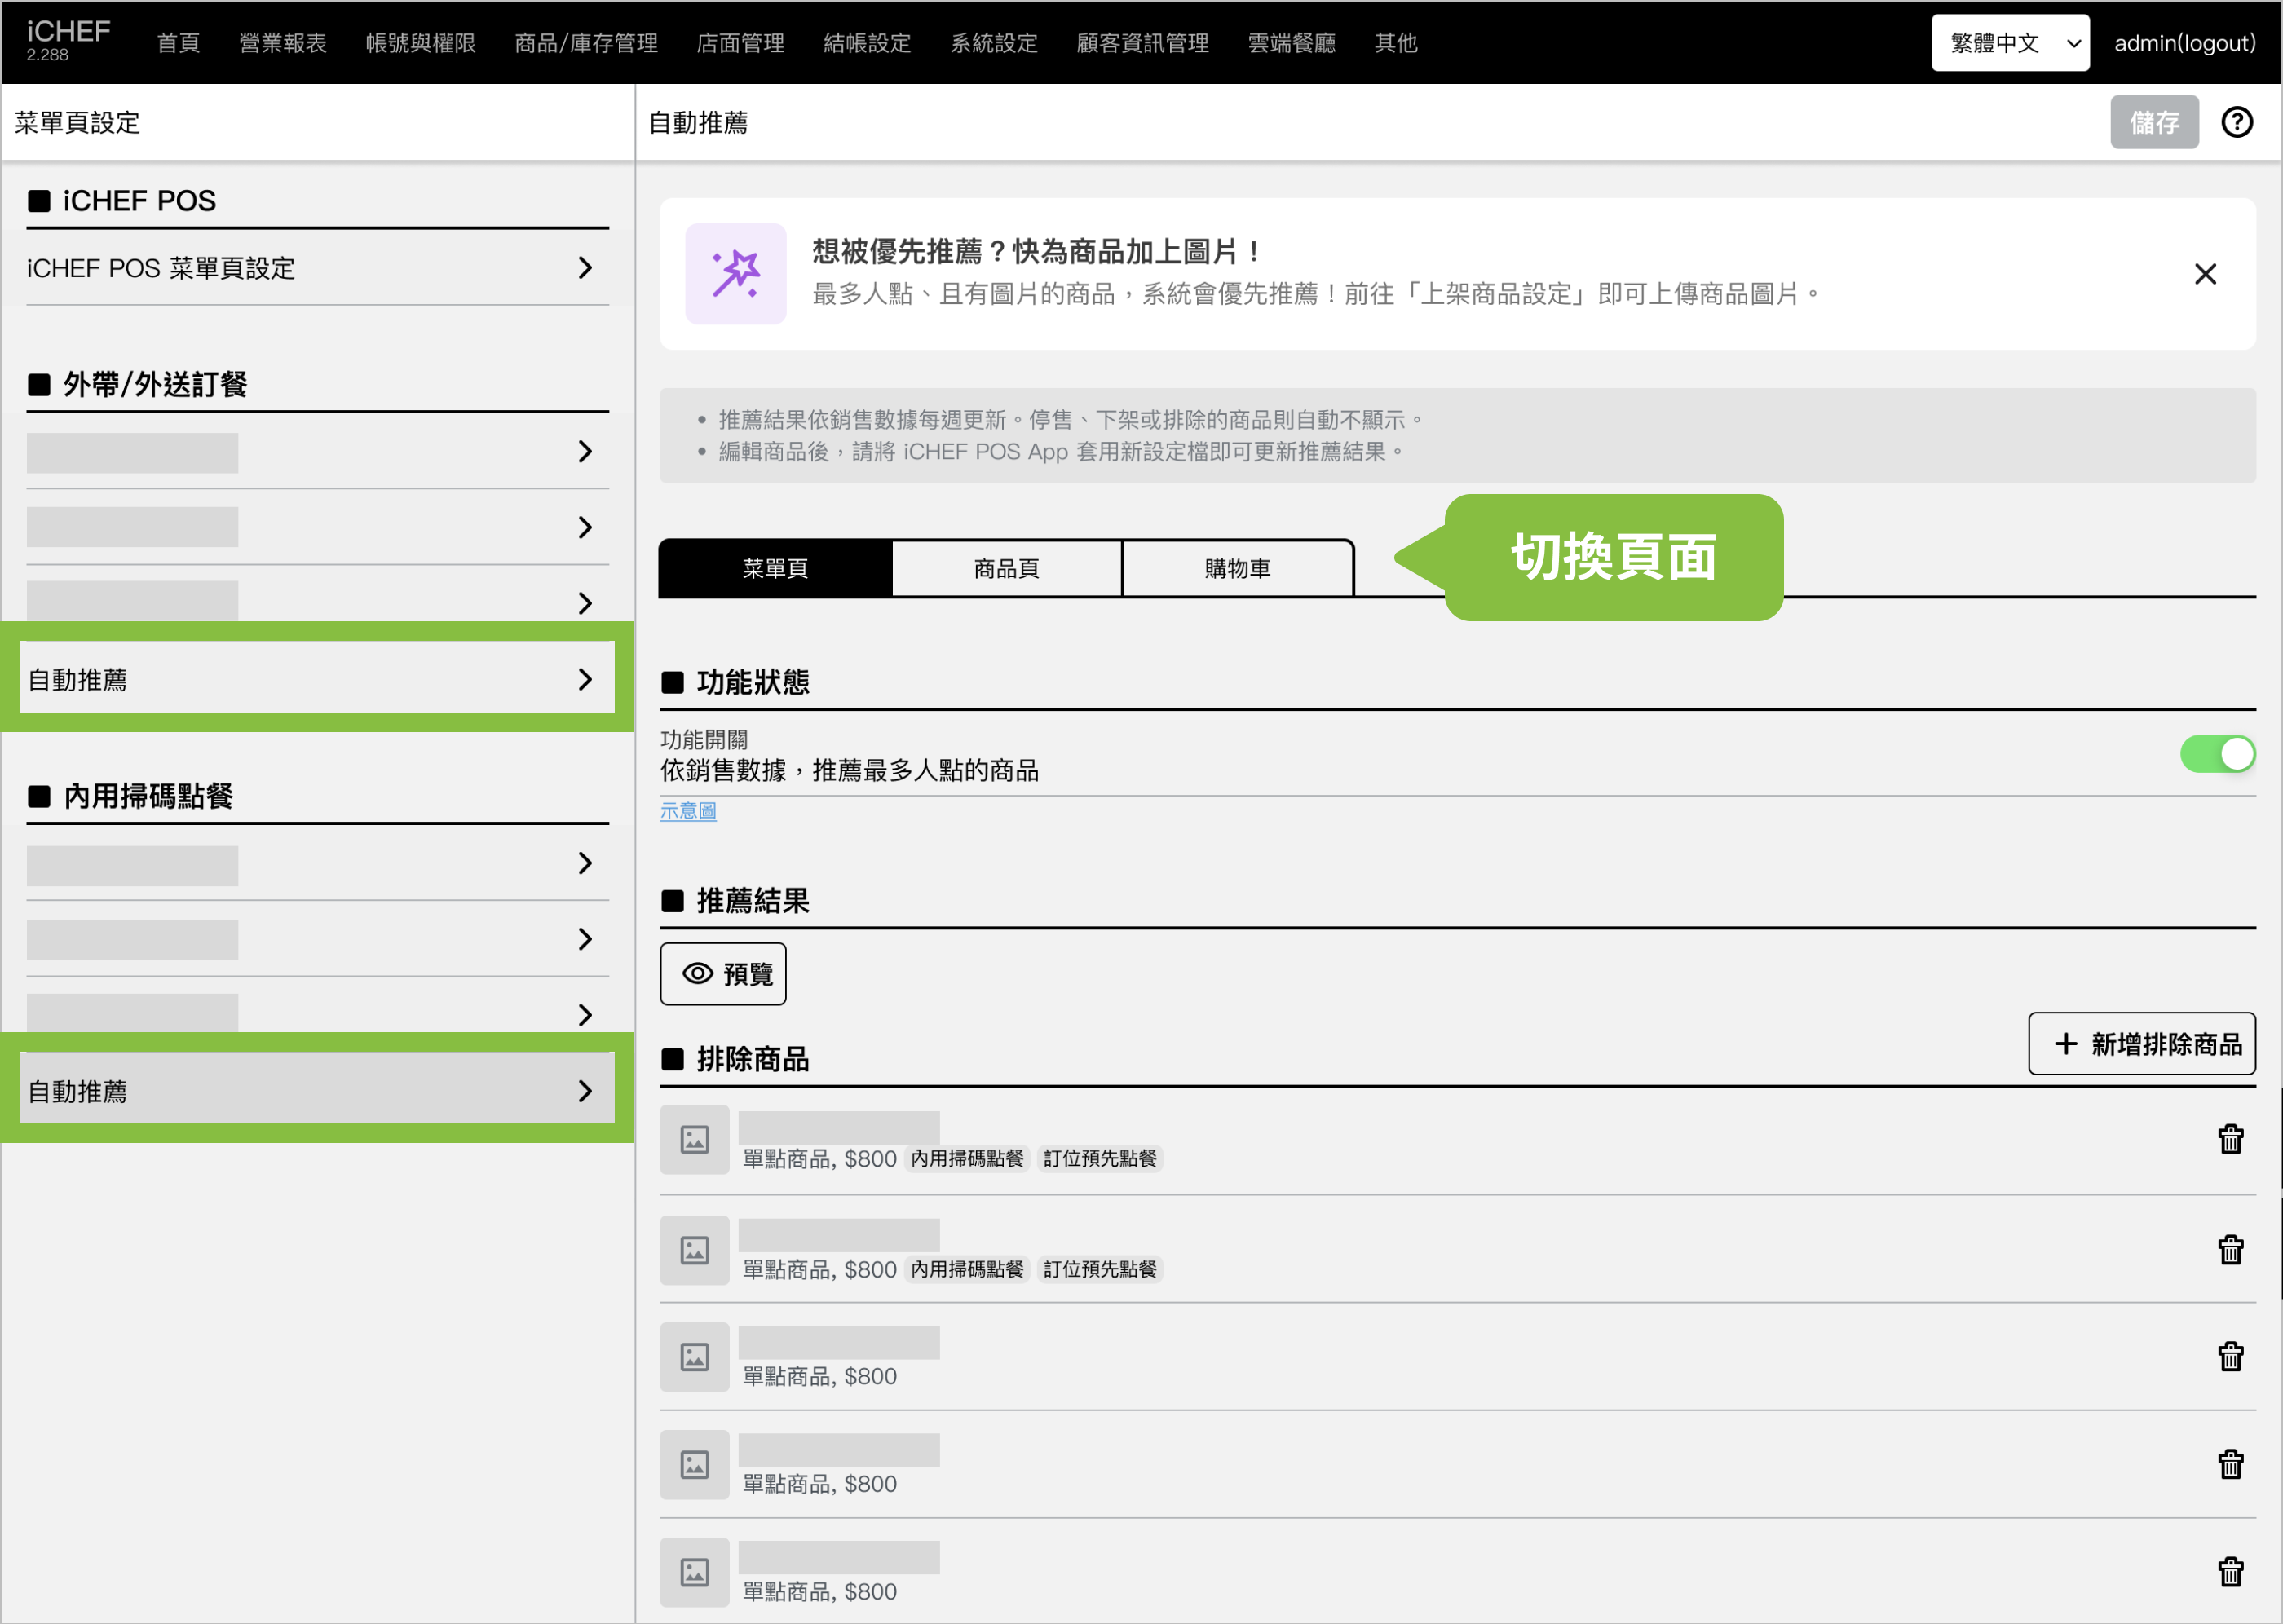
Task: Click trash icon on last excluded product
Action: coord(2230,1572)
